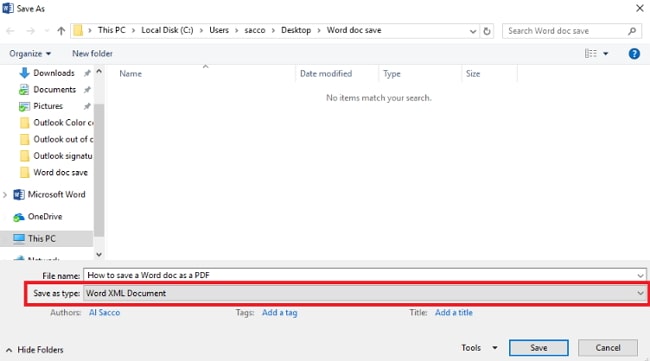Select This PC in address breadcrumb
This screenshot has height=361, width=650.
(x=112, y=30)
